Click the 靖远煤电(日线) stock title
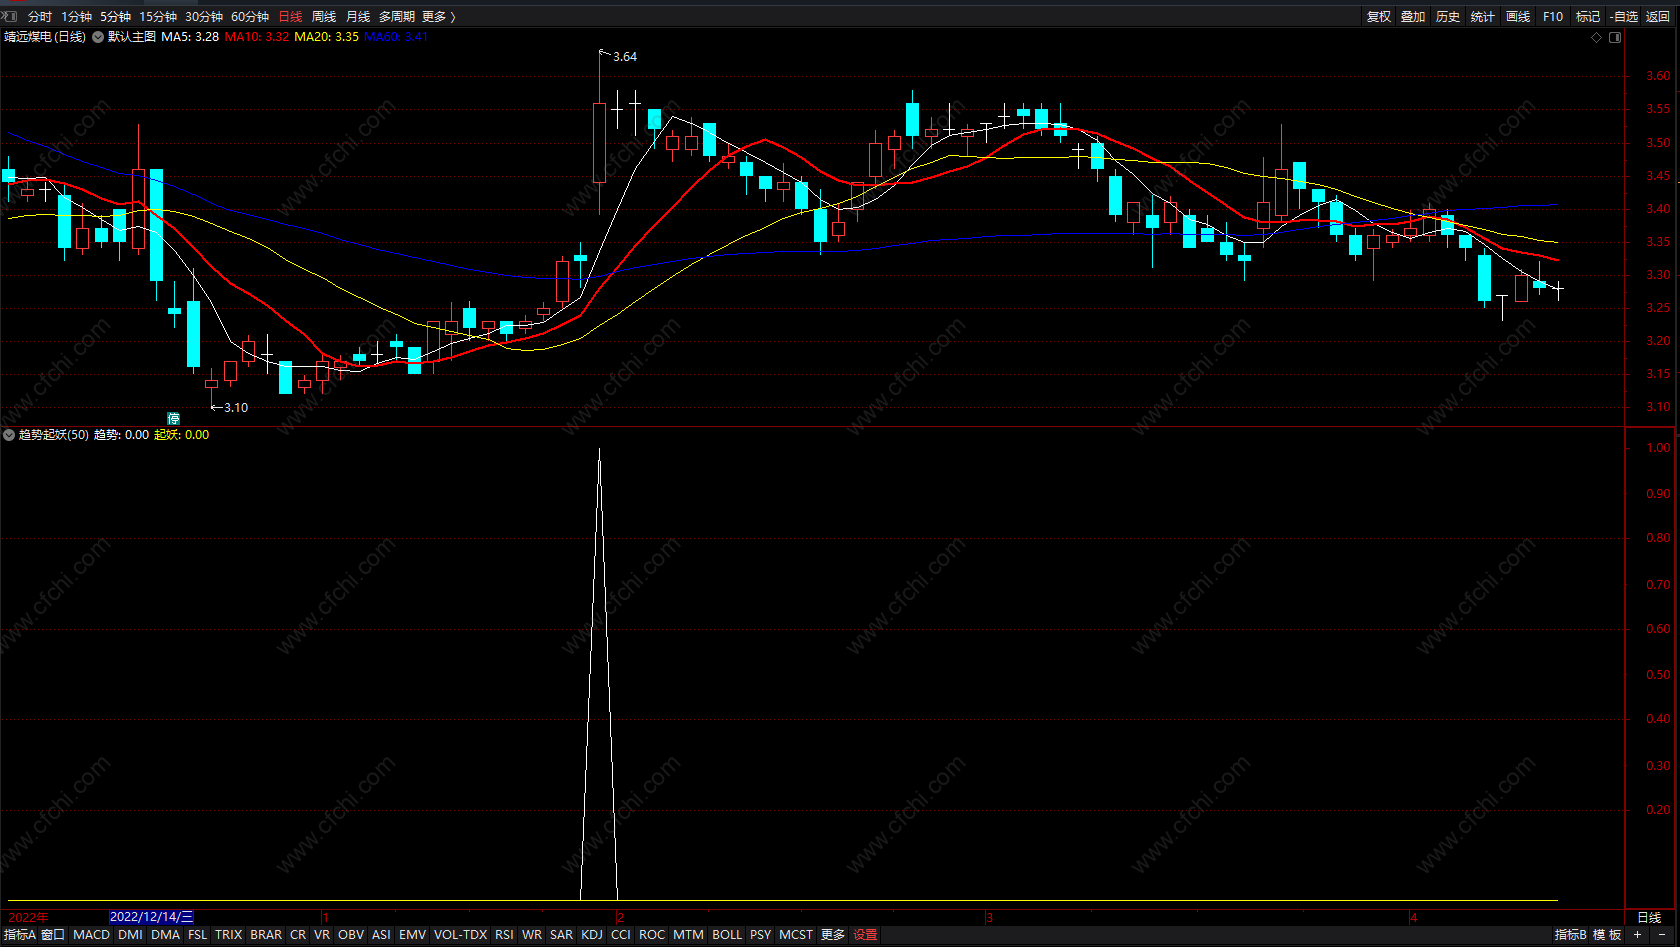The image size is (1680, 947). point(45,37)
